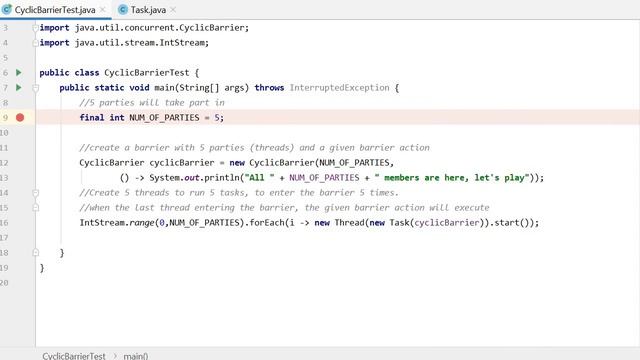This screenshot has height=360, width=640.
Task: Click the println call on line 13
Action: [222, 178]
